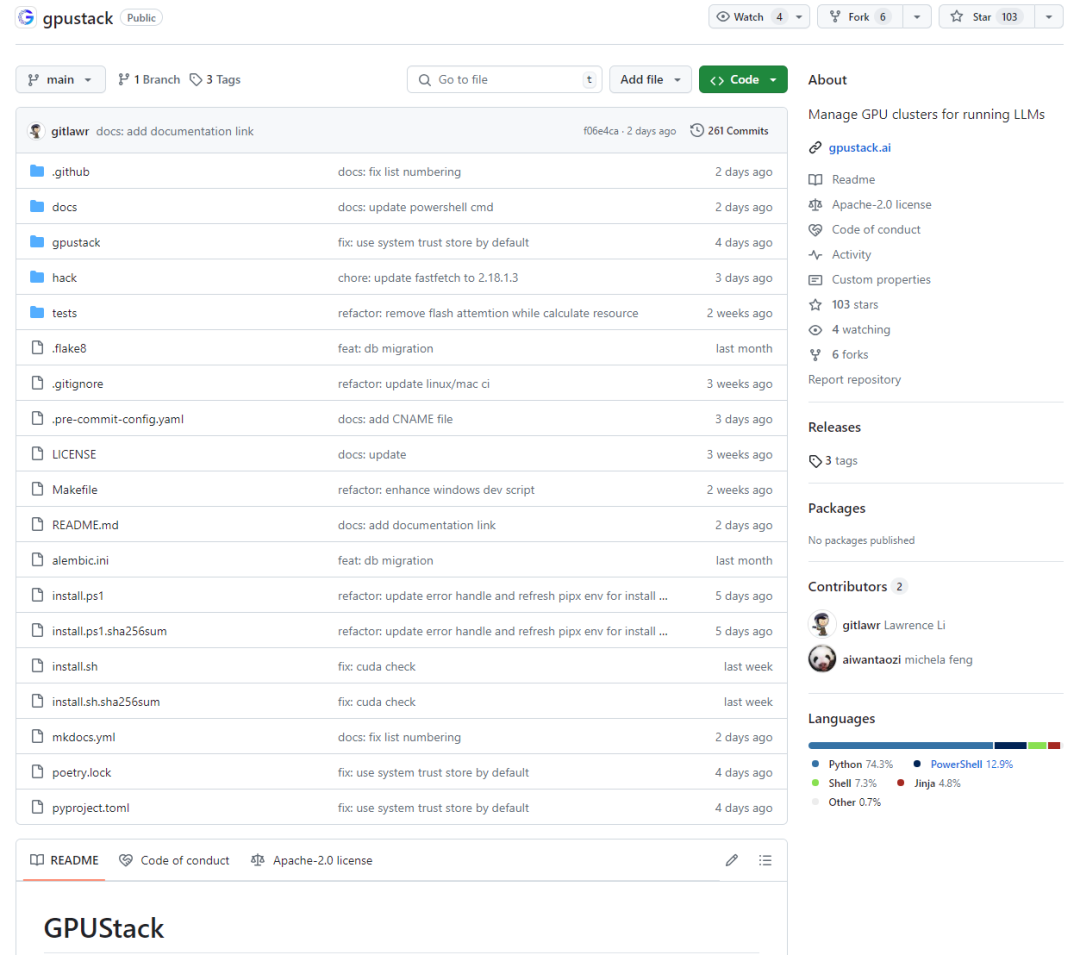Open the .gitignore file
This screenshot has width=1080, height=955.
tap(77, 384)
